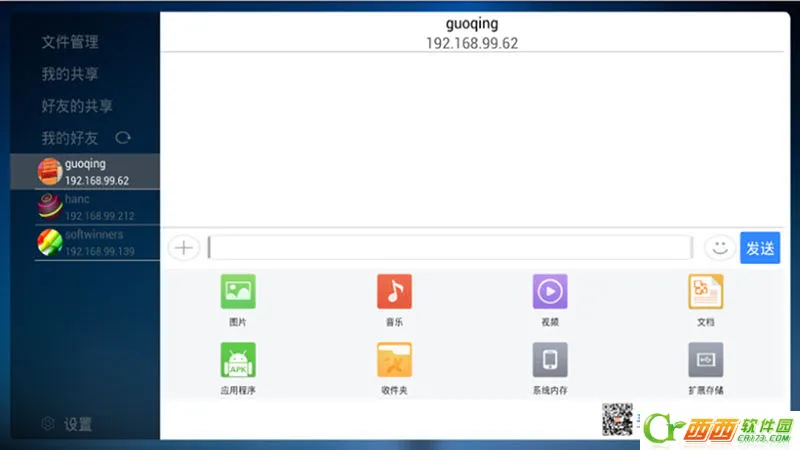Open the 收件夹 inbox folder icon

[x=394, y=359]
